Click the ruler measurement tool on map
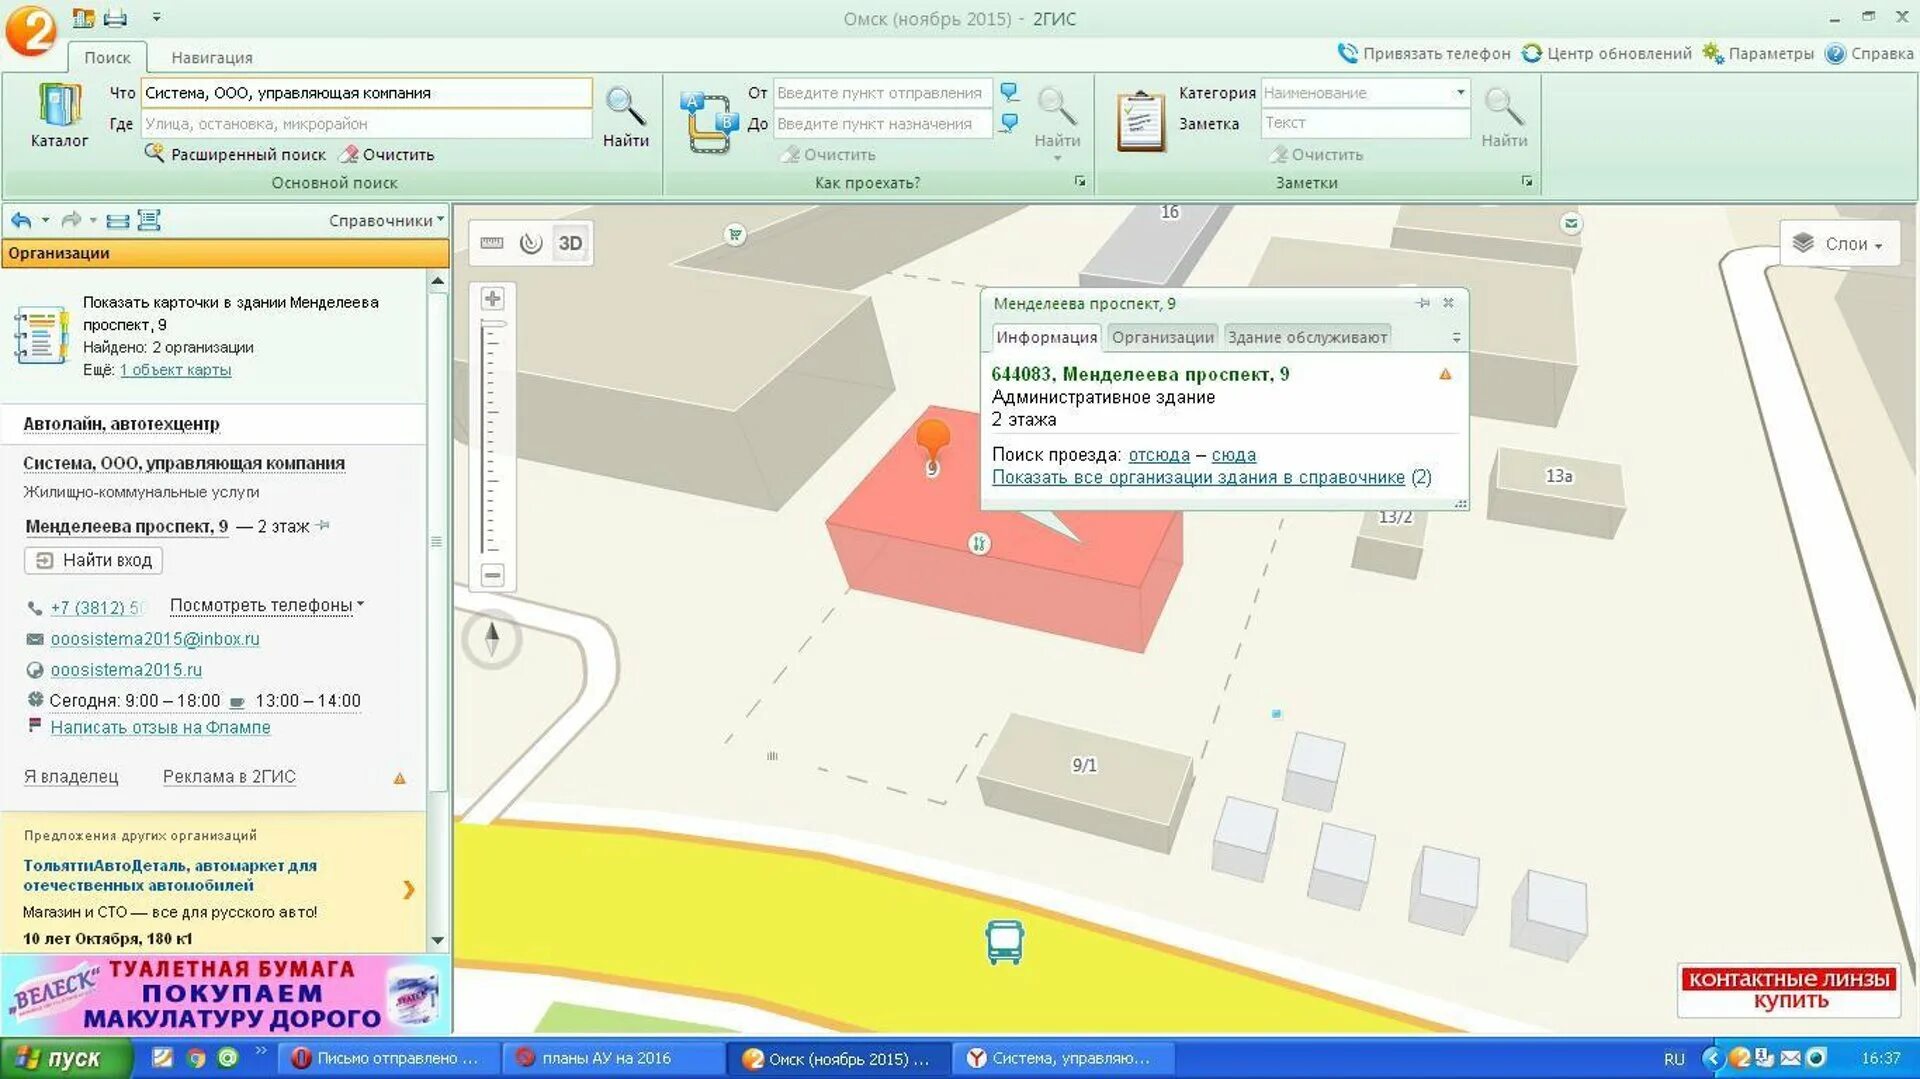The image size is (1920, 1079). tap(492, 243)
